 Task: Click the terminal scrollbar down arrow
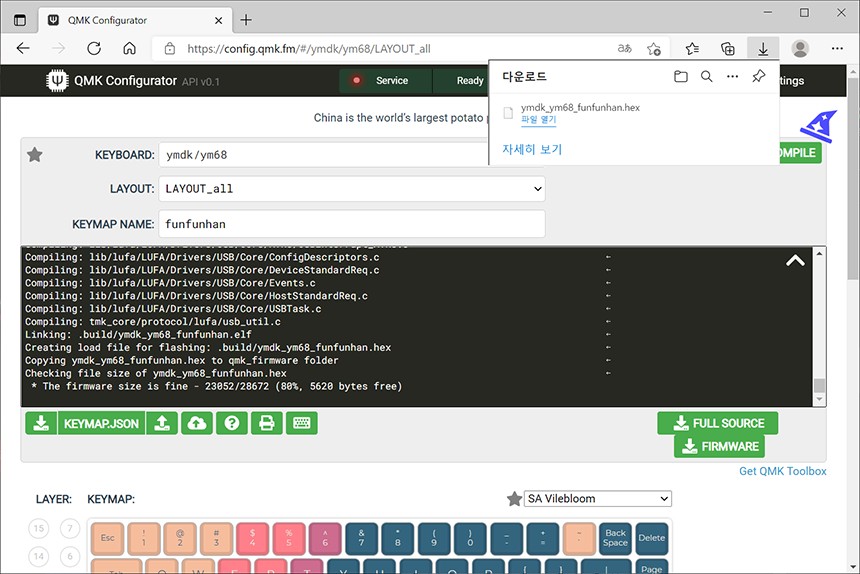[819, 400]
